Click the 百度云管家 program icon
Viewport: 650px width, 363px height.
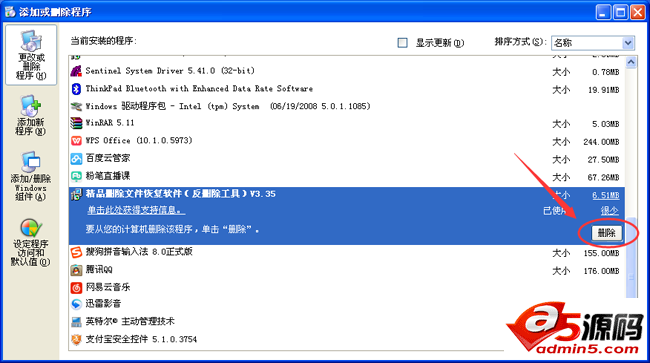(x=76, y=159)
